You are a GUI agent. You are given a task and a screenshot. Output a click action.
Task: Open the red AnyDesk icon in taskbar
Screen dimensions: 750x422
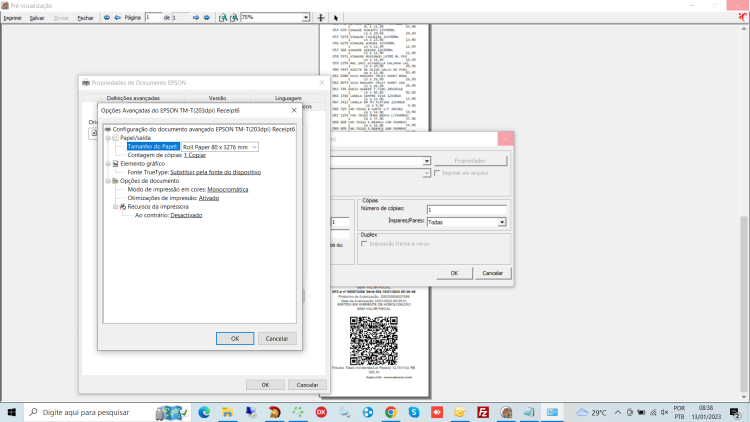[x=437, y=412]
